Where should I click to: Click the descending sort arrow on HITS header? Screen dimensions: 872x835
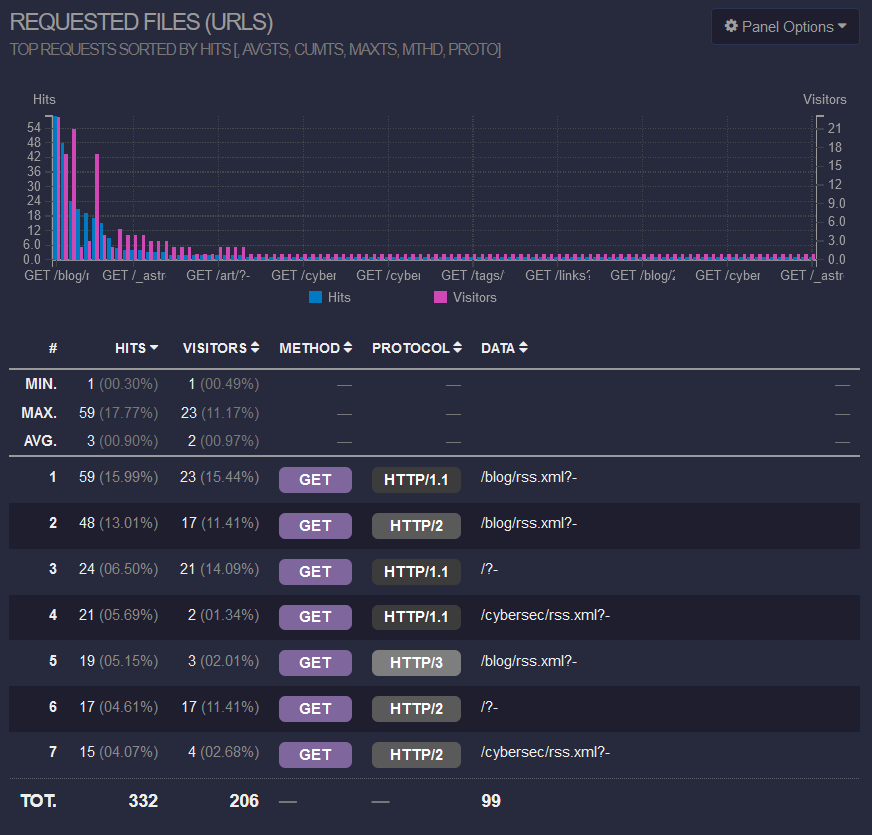pyautogui.click(x=152, y=348)
